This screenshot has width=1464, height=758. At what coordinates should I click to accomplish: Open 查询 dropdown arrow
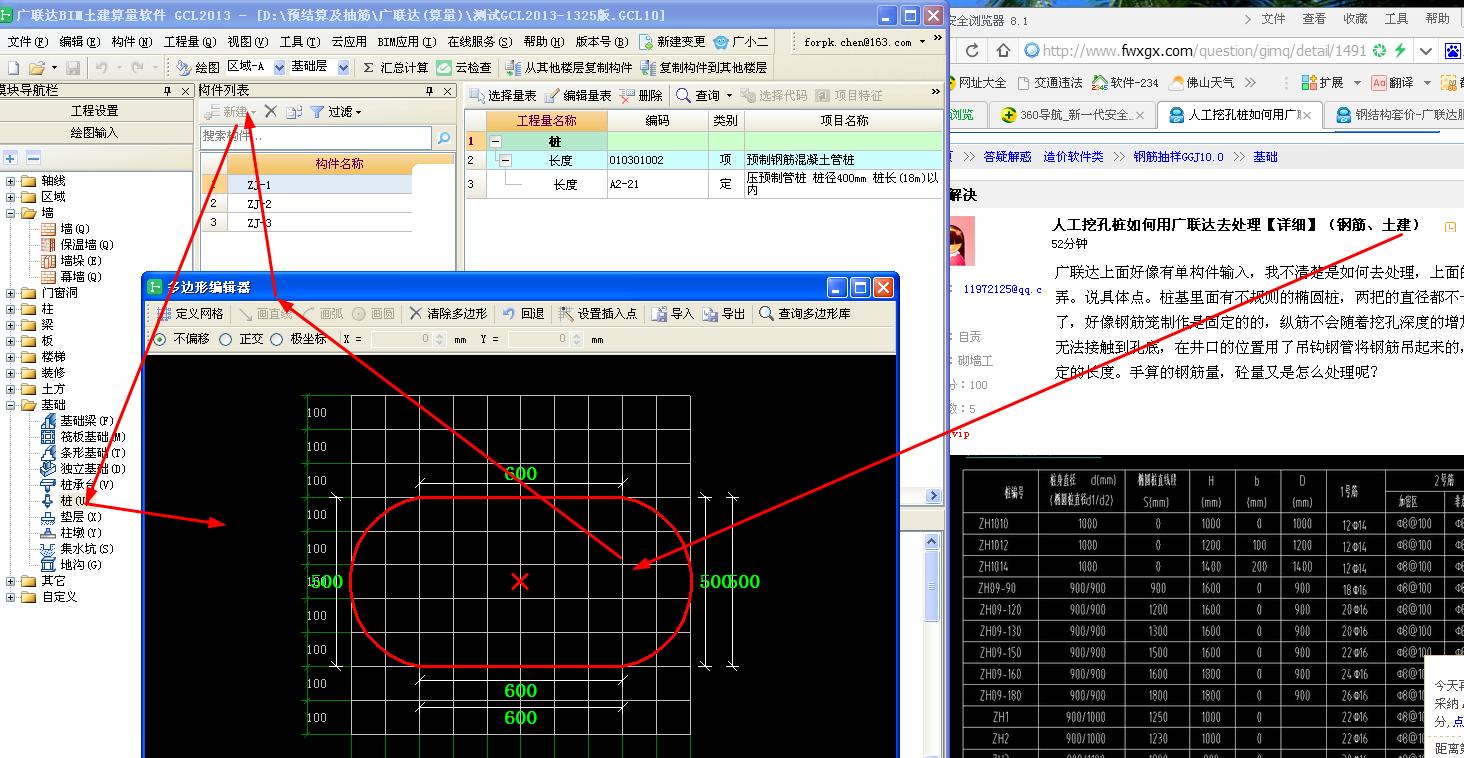(x=729, y=95)
